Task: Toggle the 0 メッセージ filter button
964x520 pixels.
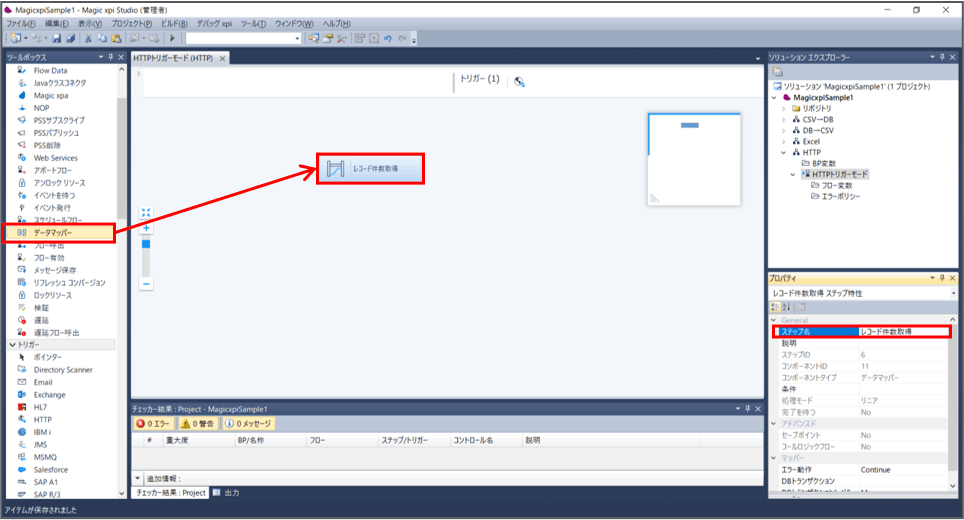Action: point(248,424)
